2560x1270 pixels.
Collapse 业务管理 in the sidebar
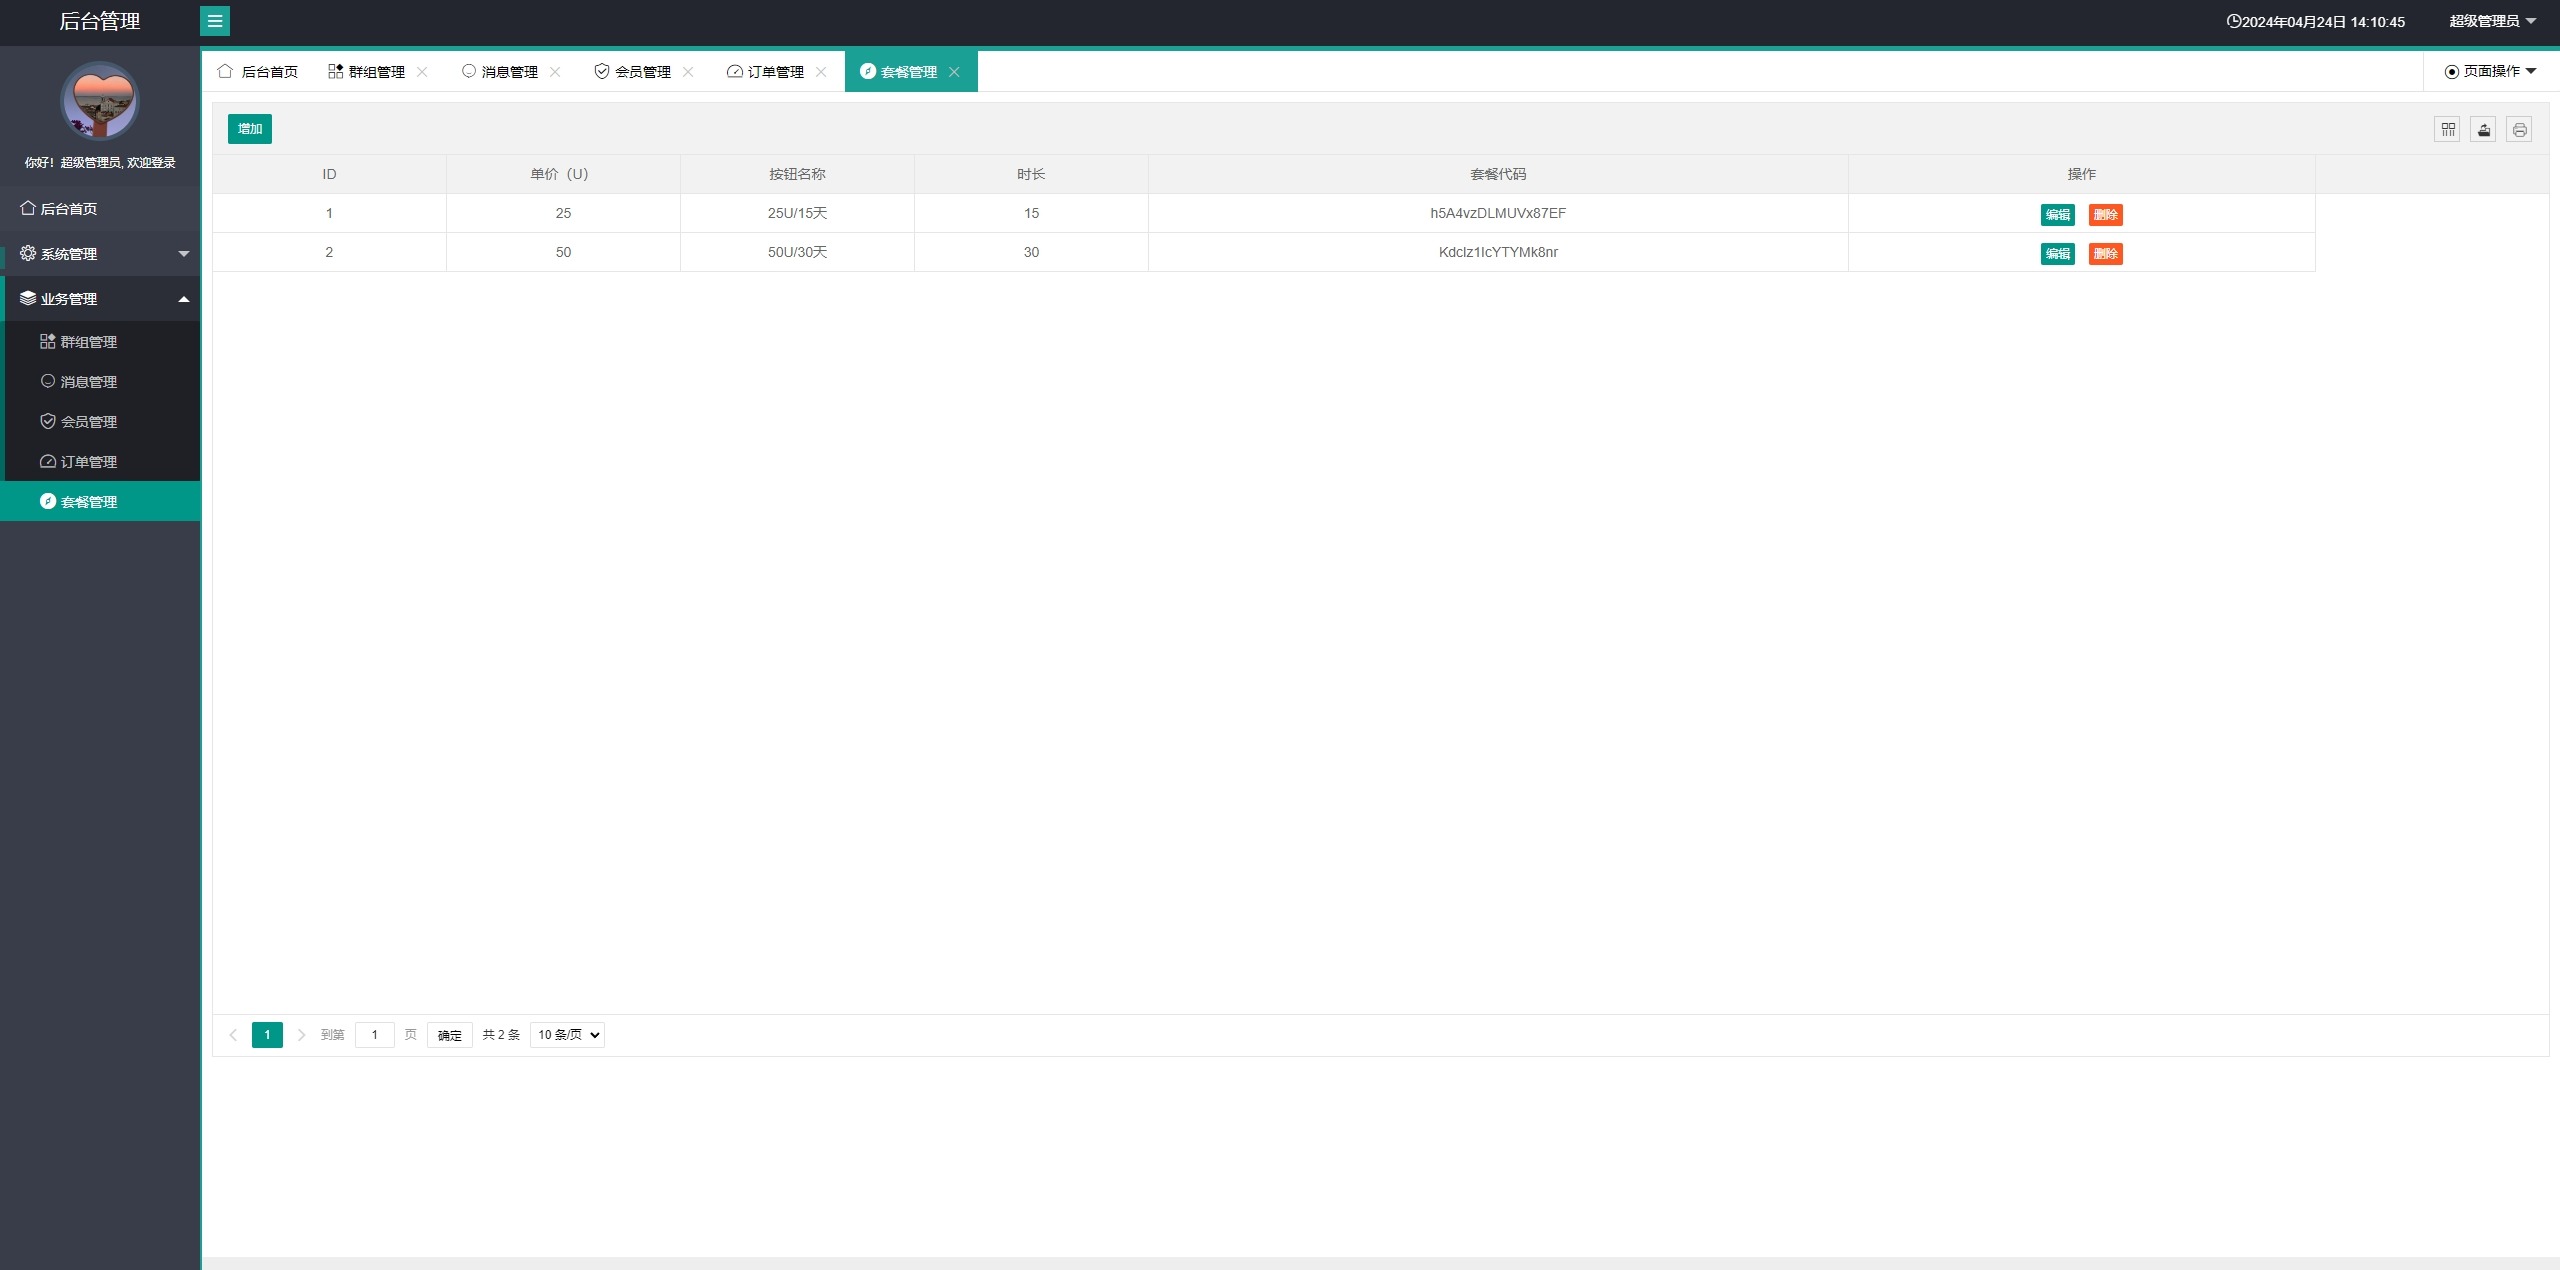(100, 299)
